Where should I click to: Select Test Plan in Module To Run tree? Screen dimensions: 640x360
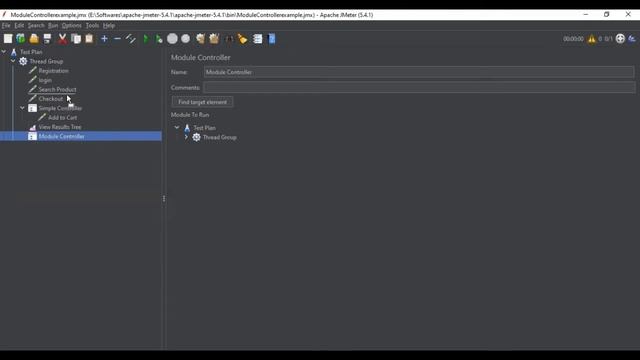click(204, 128)
